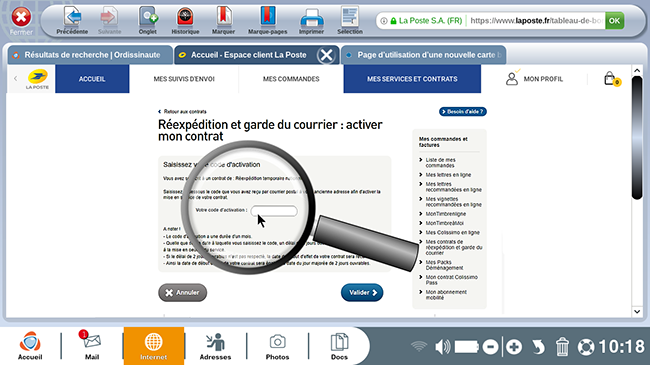Click the code d'activation input field
The width and height of the screenshot is (650, 365).
274,211
